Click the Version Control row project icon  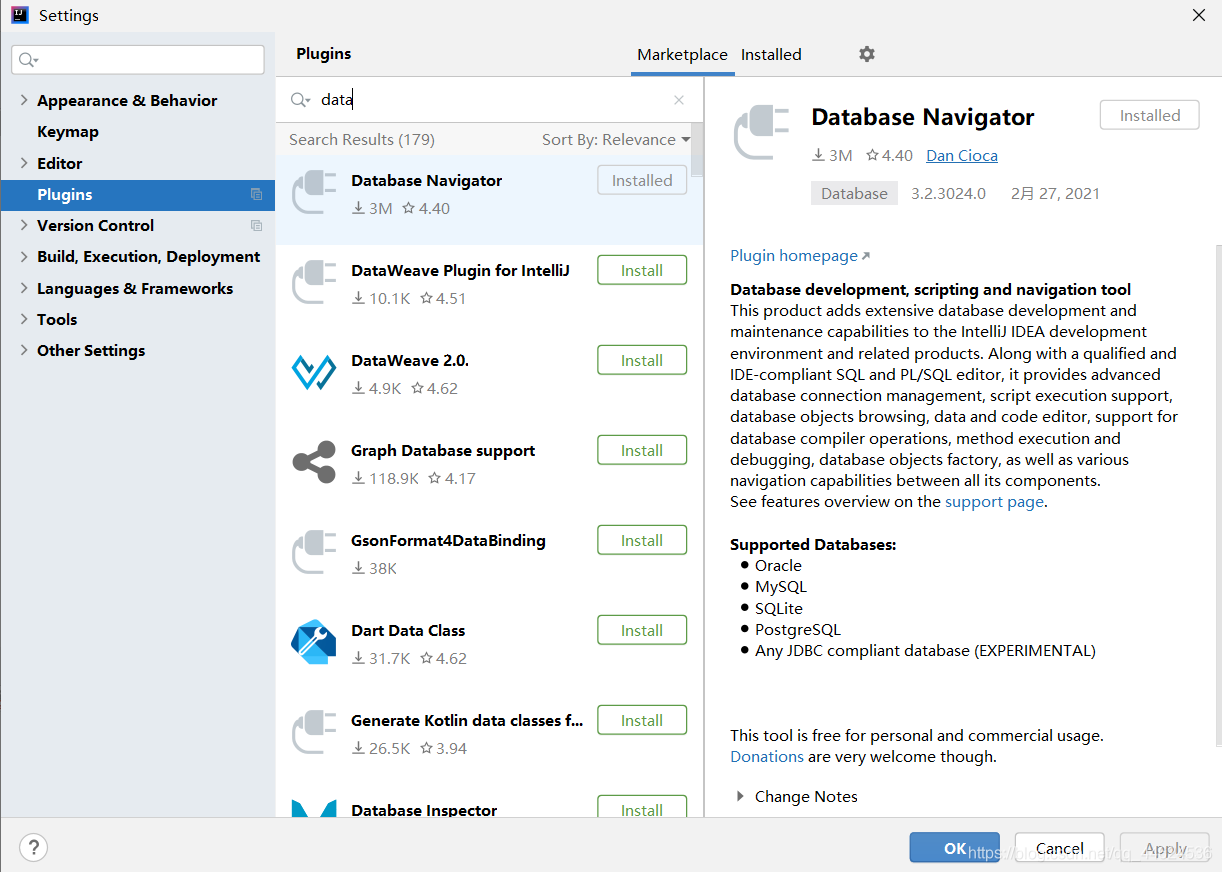click(257, 225)
